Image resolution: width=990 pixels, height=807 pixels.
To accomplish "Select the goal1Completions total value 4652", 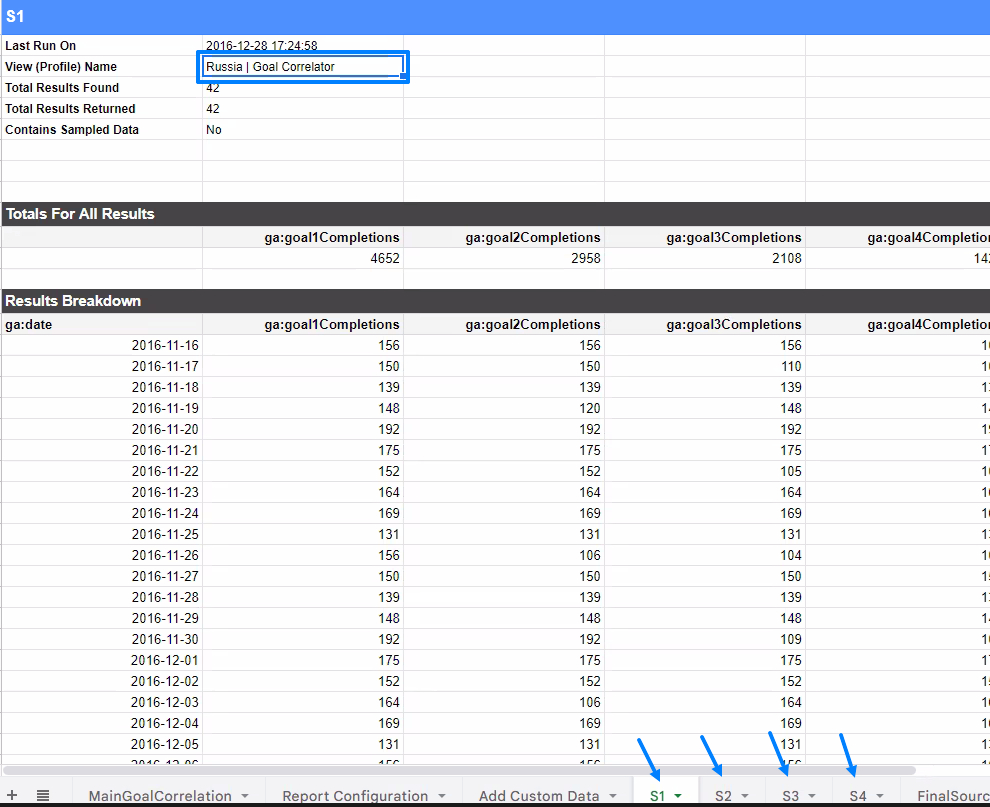I will click(303, 258).
